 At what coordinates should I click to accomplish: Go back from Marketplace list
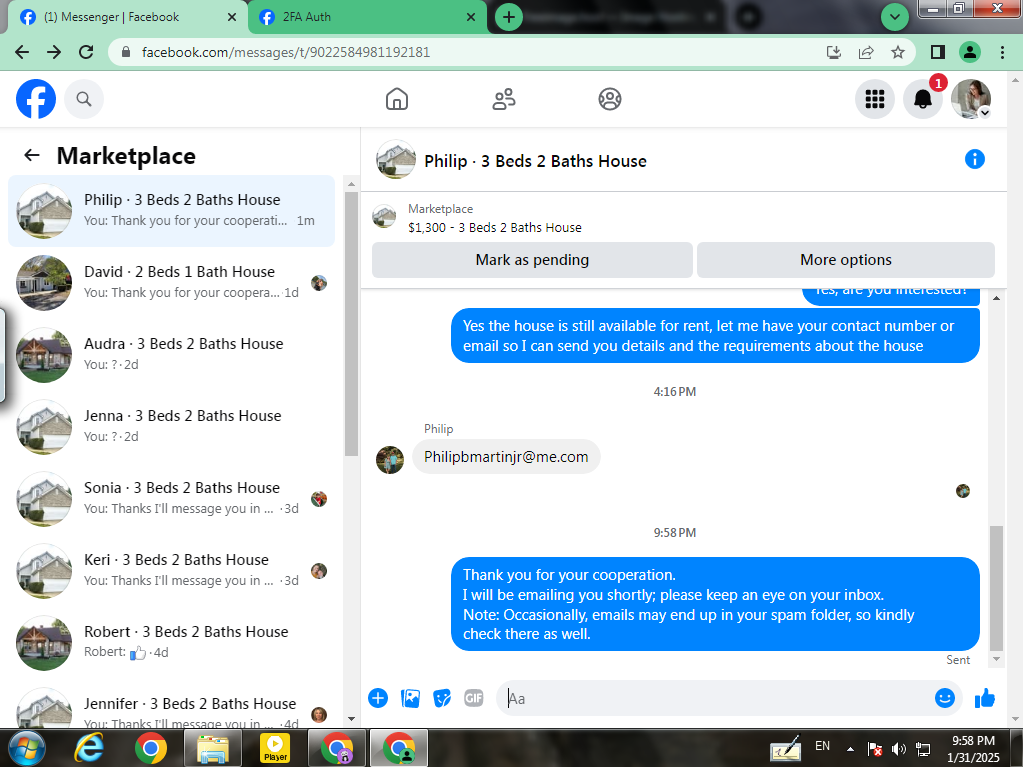click(x=31, y=155)
